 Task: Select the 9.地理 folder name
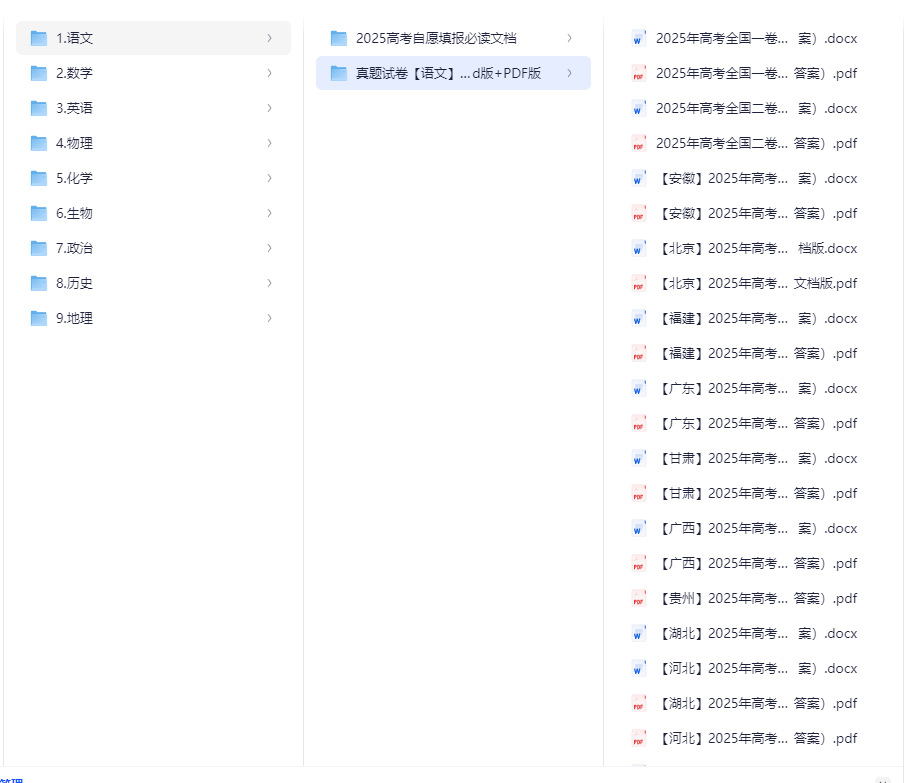click(x=75, y=318)
